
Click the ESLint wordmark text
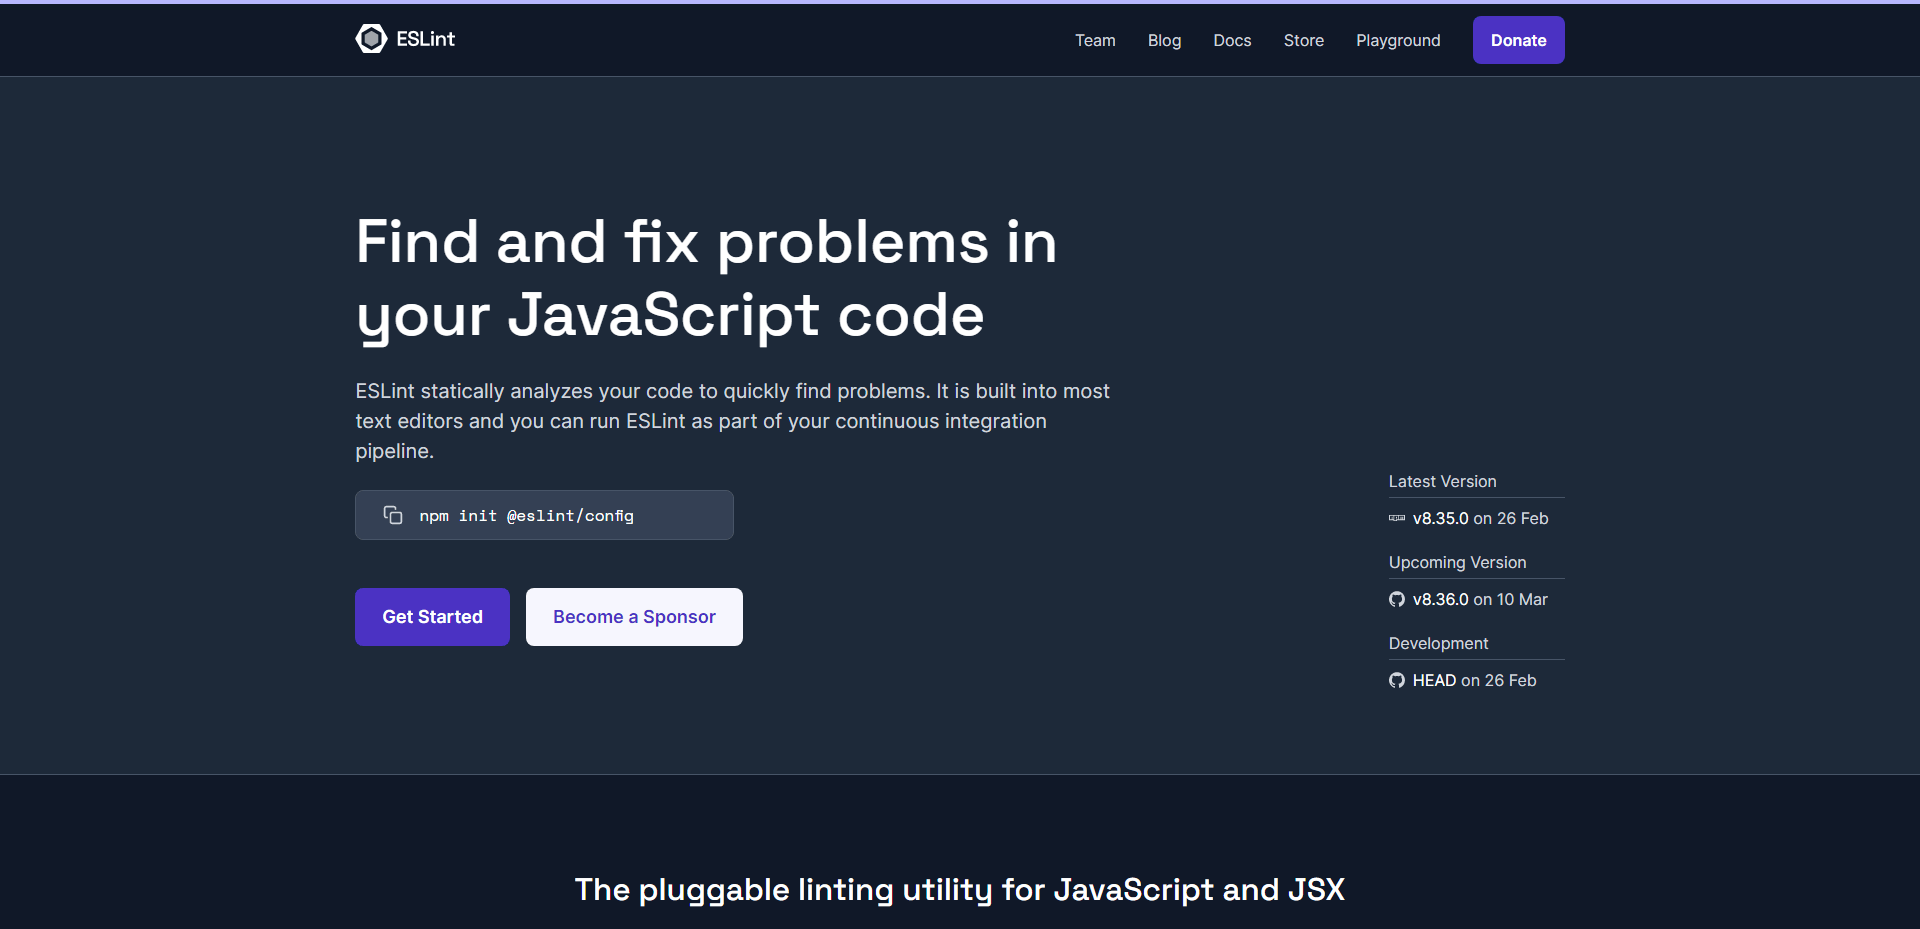[x=425, y=39]
